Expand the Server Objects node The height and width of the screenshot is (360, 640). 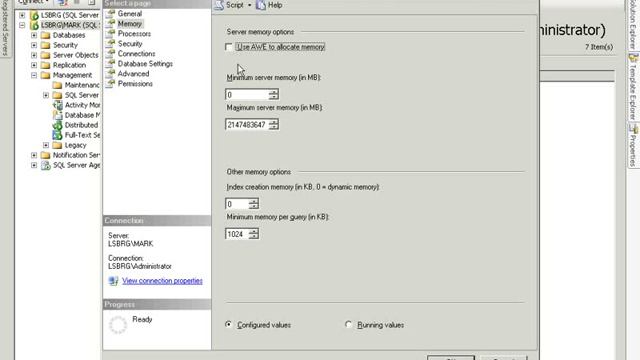pos(34,55)
